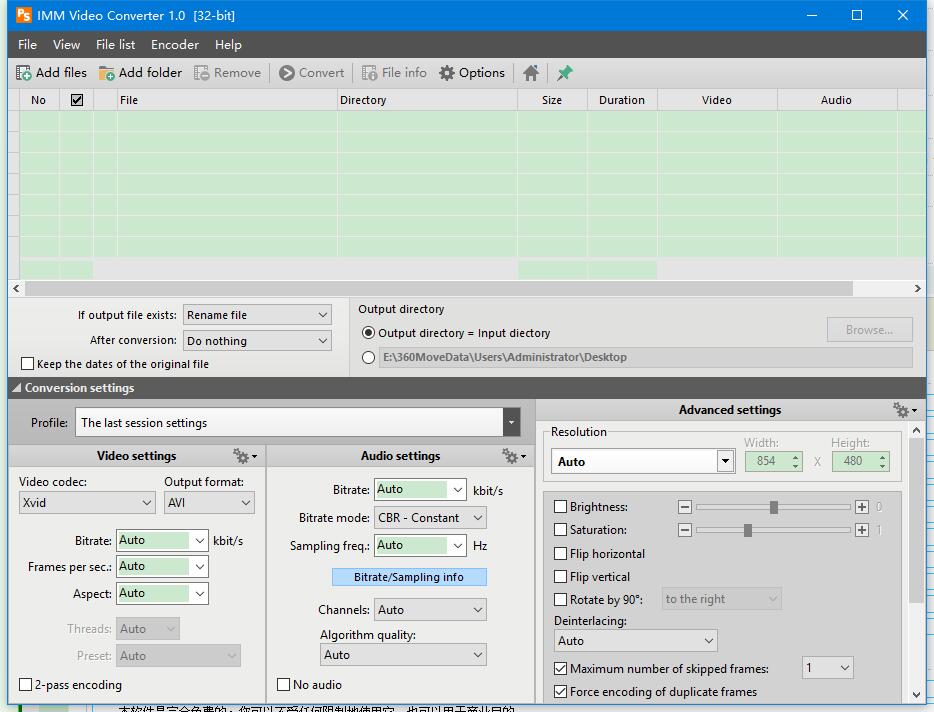Open Video settings gear menu
Viewport: 934px width, 712px height.
[x=245, y=456]
